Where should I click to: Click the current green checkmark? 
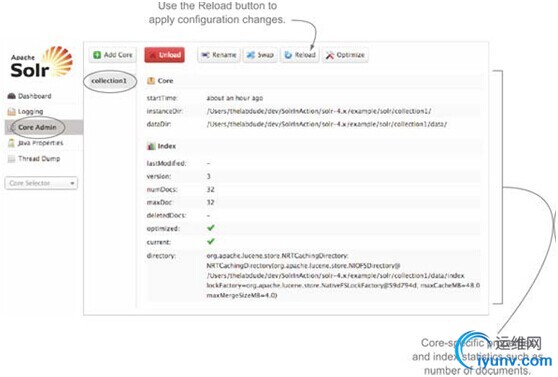[211, 241]
